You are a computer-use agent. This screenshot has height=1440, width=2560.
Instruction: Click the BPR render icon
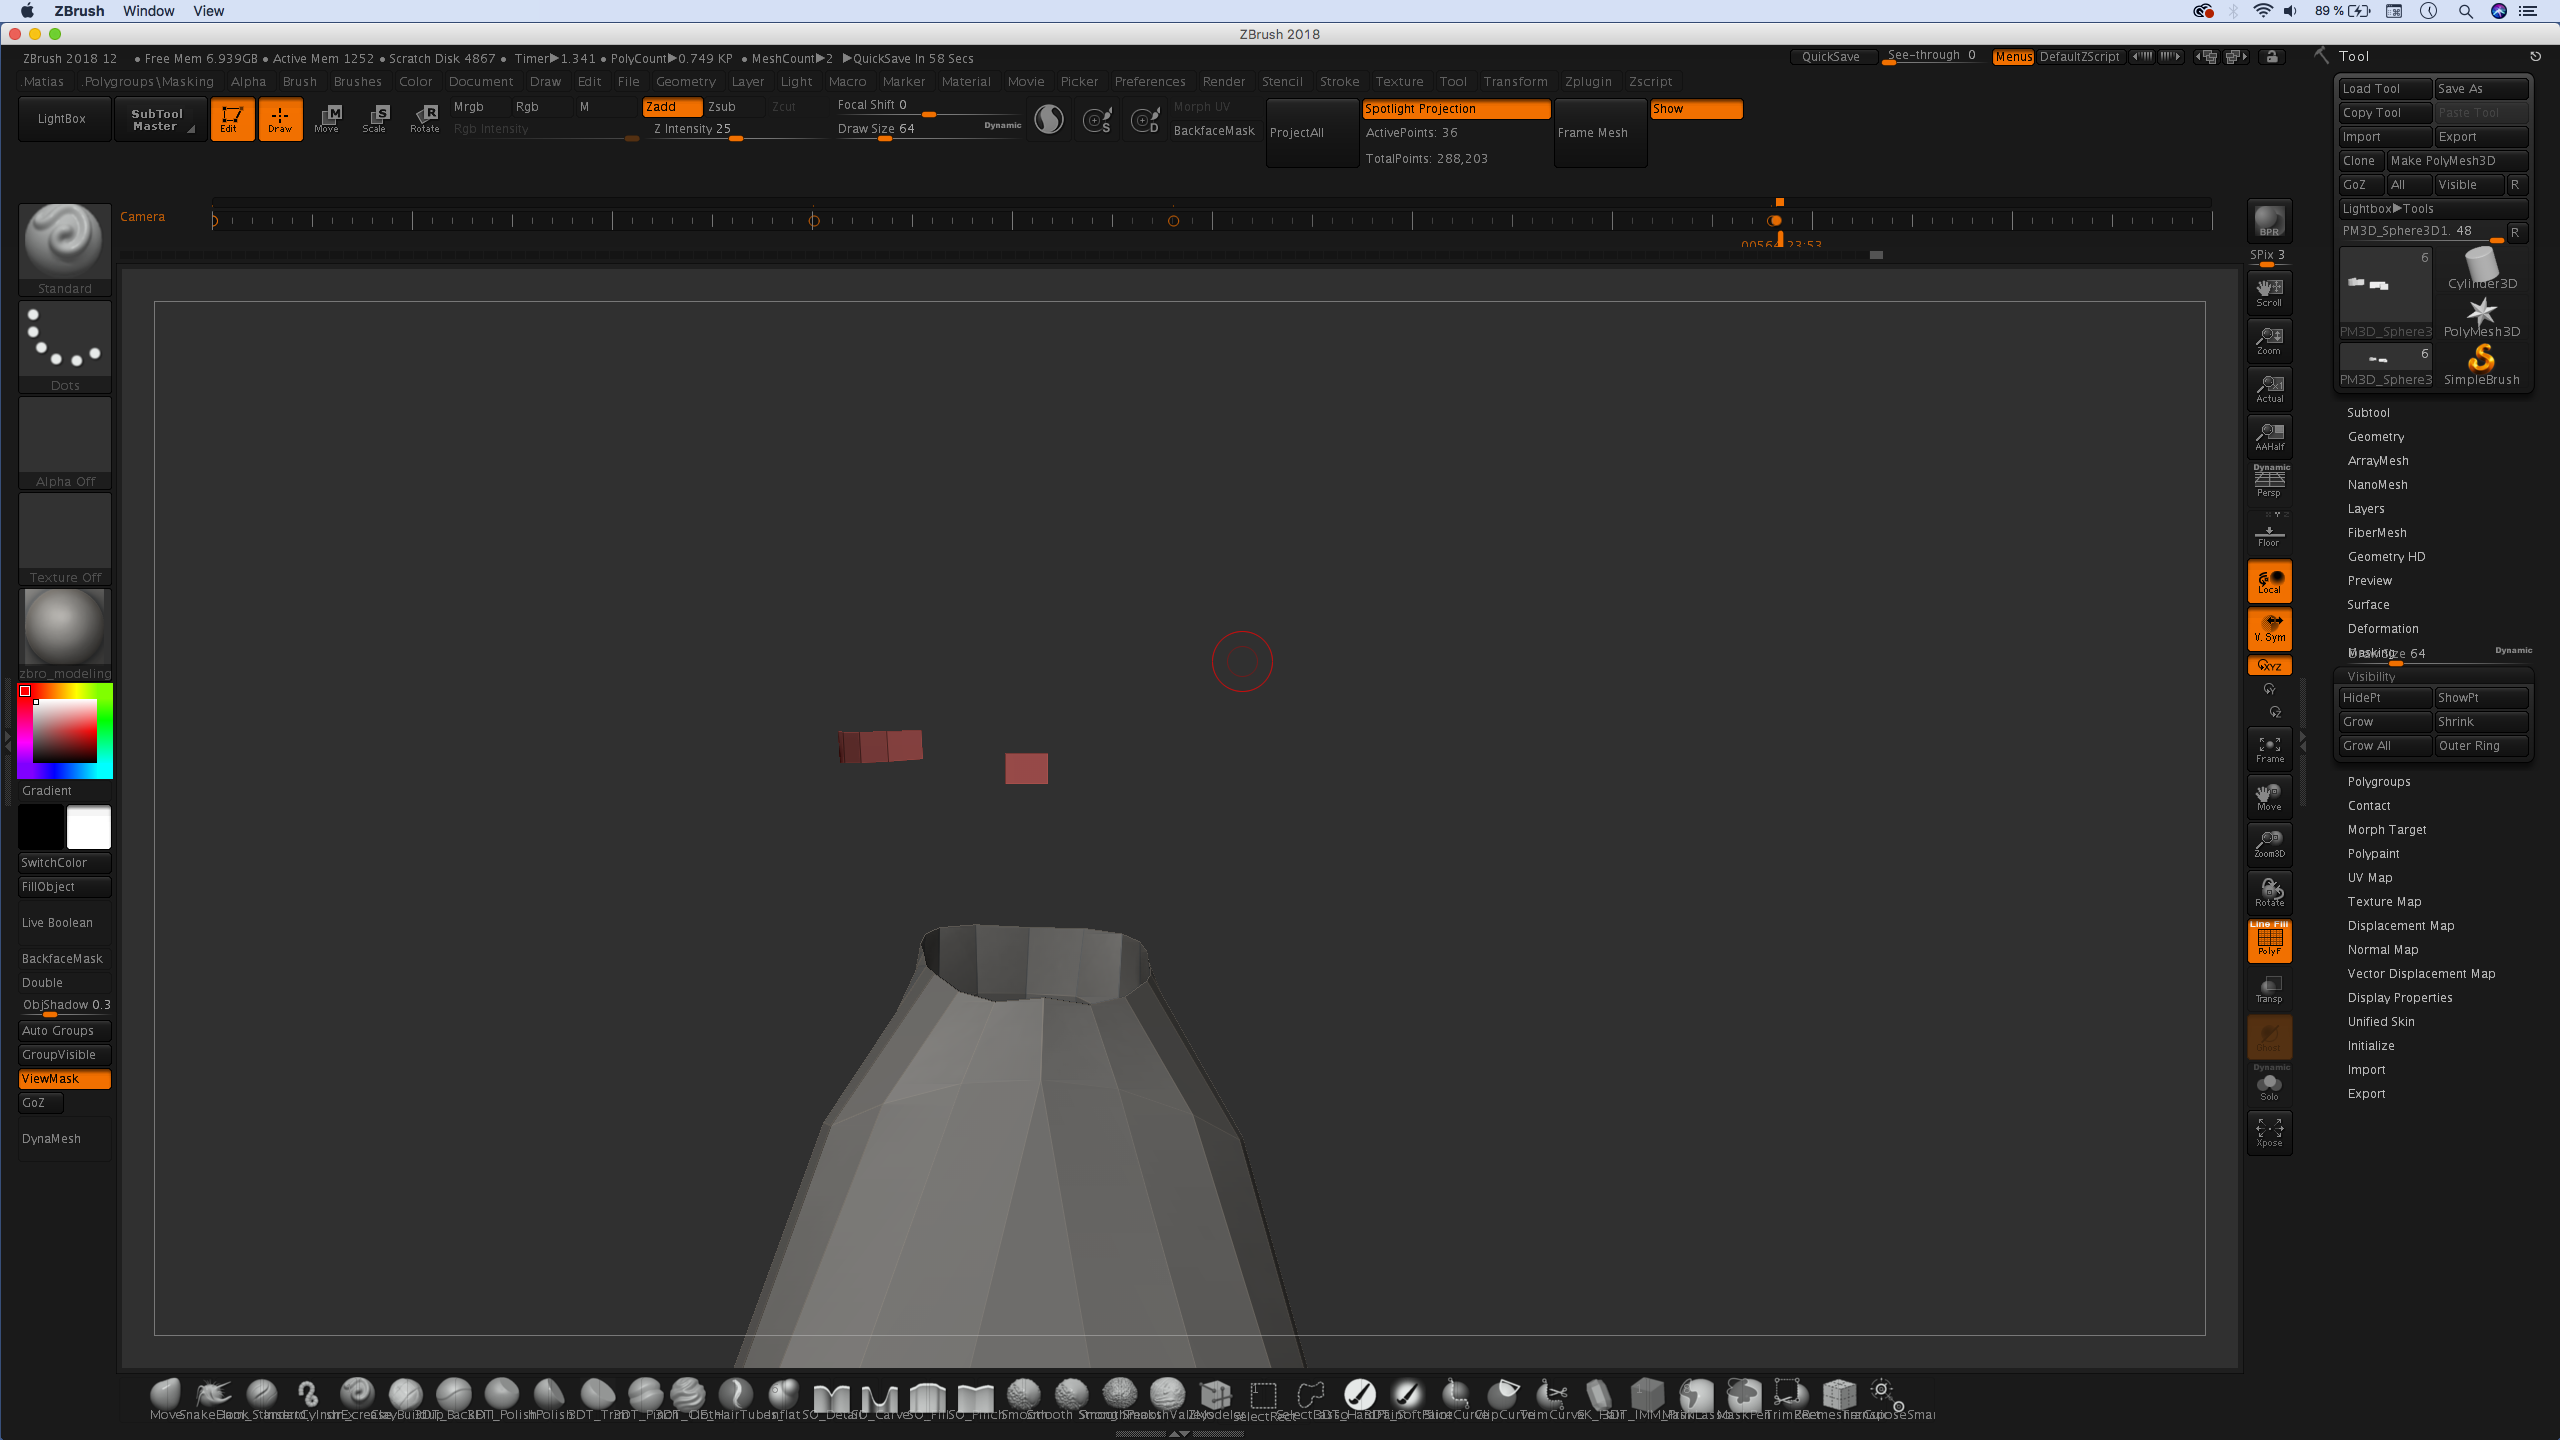2269,221
